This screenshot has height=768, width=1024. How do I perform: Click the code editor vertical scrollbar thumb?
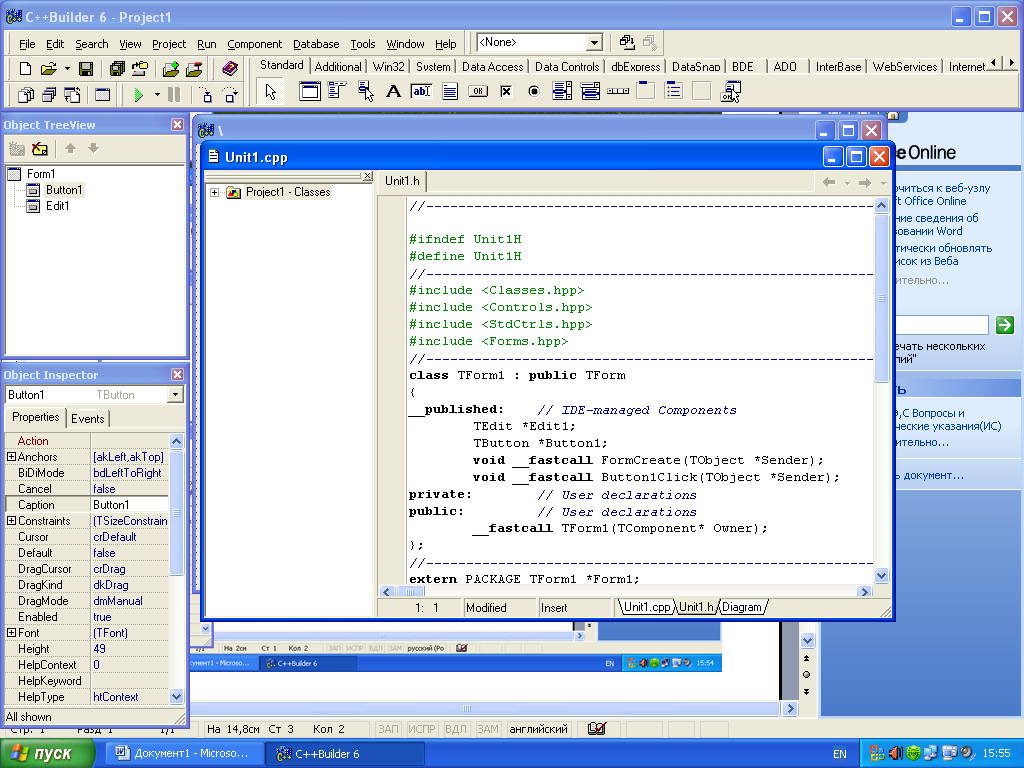pos(881,297)
